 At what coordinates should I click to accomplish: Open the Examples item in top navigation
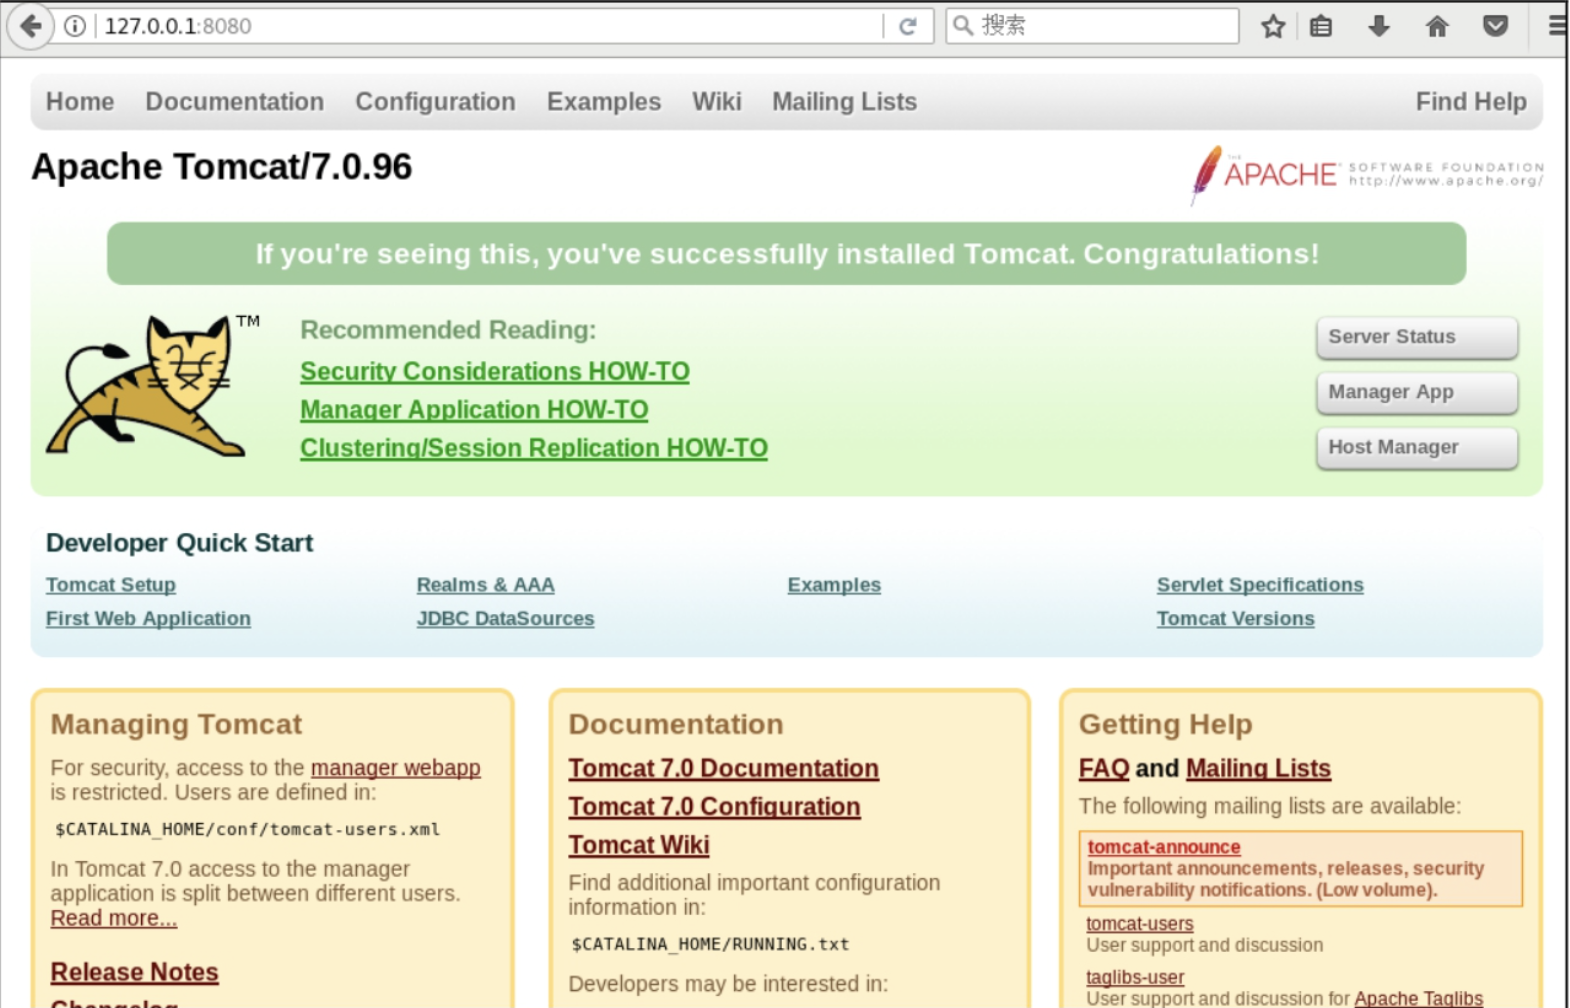coord(603,102)
